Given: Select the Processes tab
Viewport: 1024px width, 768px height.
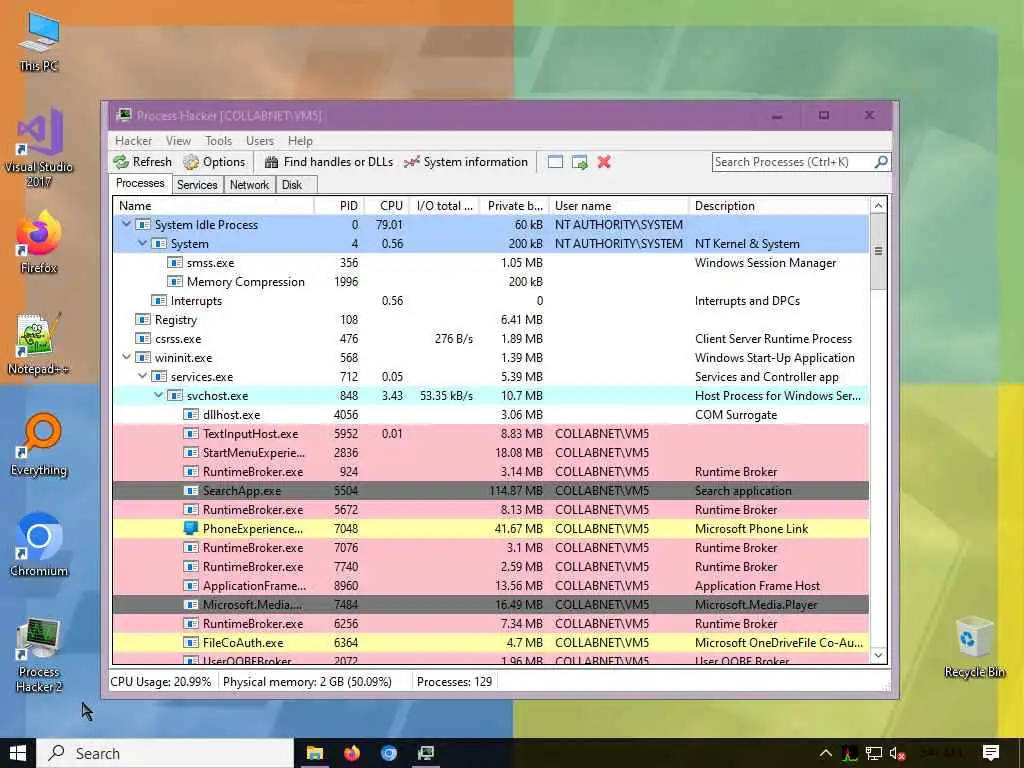Looking at the screenshot, I should click(140, 184).
